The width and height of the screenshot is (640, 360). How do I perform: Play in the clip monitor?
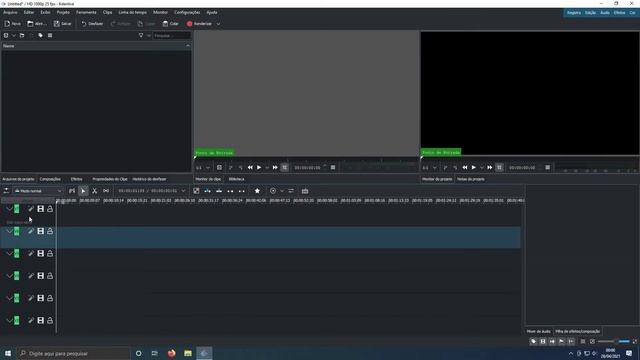259,167
